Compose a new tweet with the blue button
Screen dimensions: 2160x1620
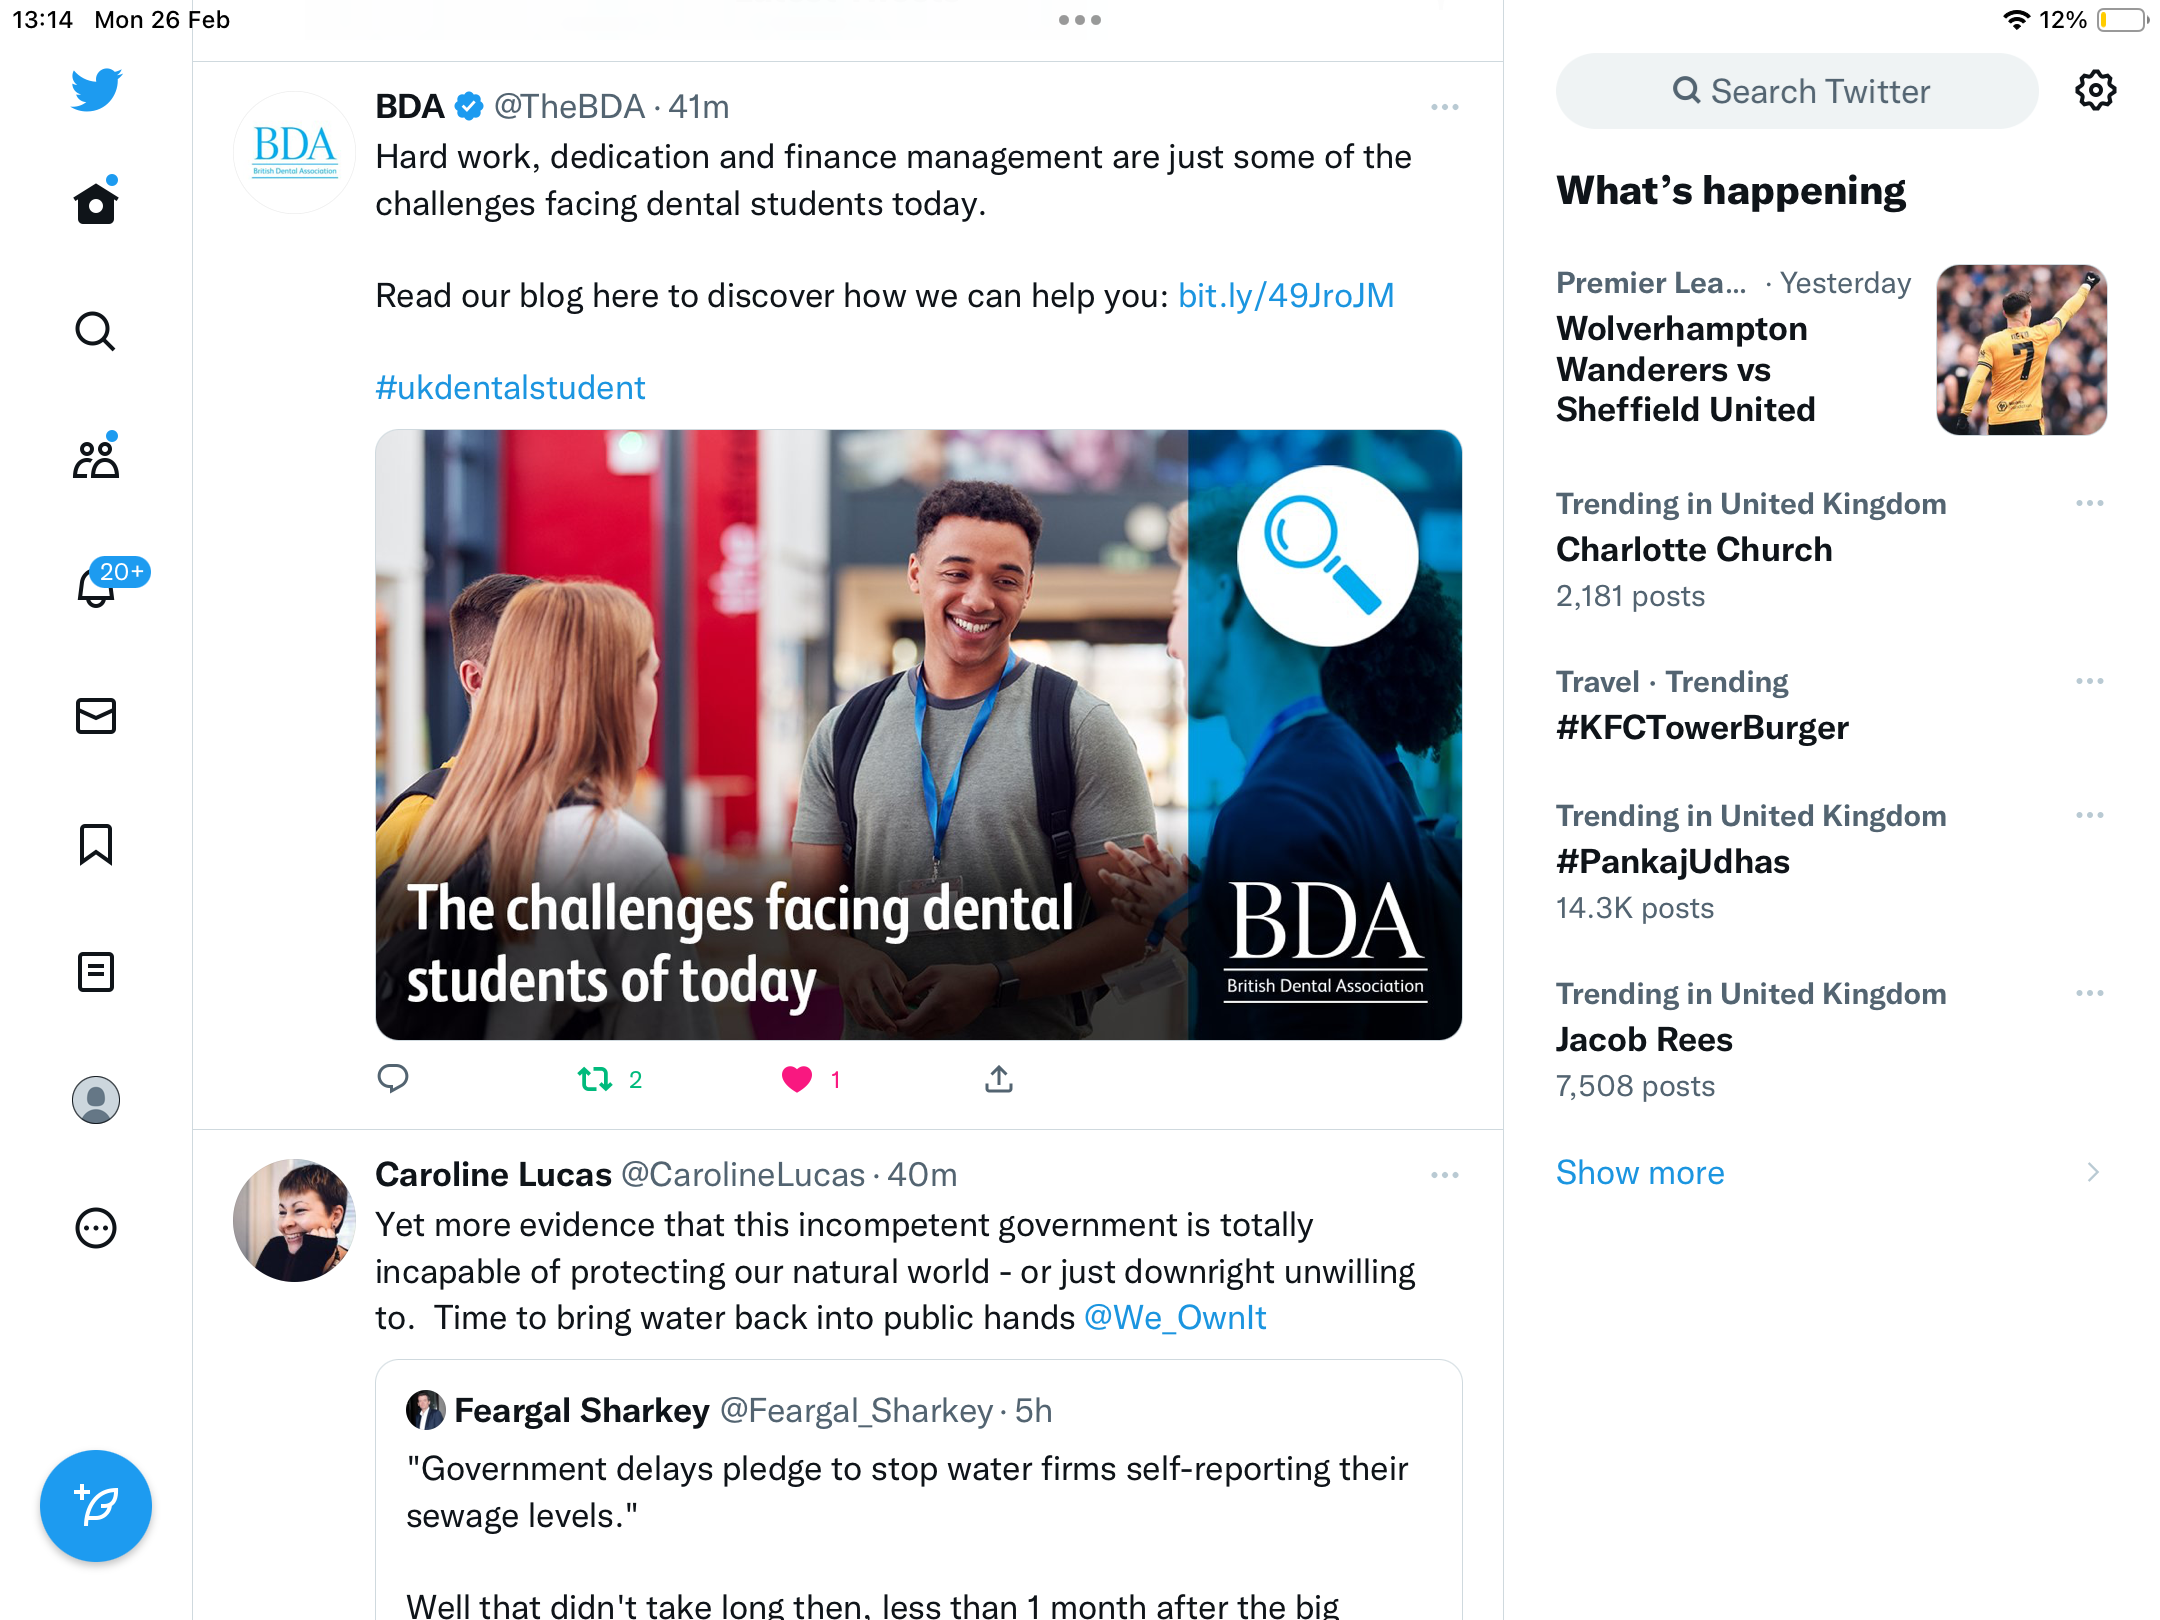coord(96,1506)
